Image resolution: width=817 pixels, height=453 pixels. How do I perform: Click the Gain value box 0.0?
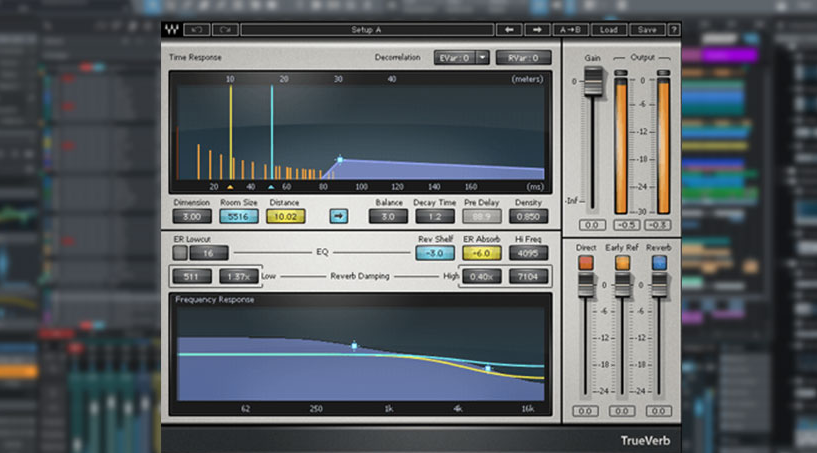pos(592,225)
